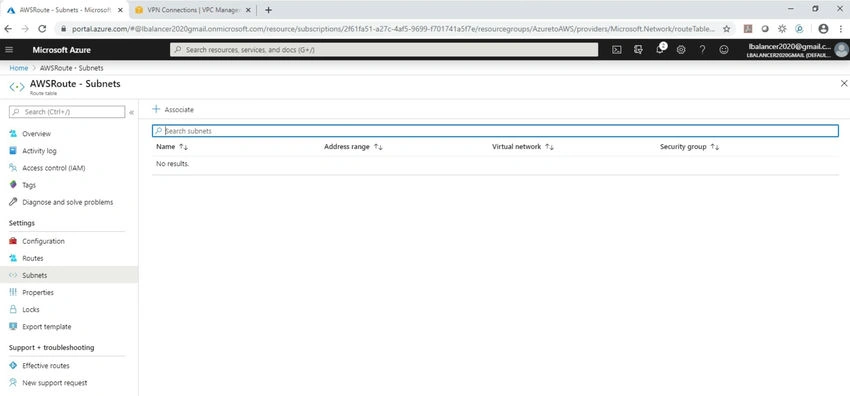Close the AWSRoute blade with the X
Viewport: 850px width, 396px height.
coord(843,83)
